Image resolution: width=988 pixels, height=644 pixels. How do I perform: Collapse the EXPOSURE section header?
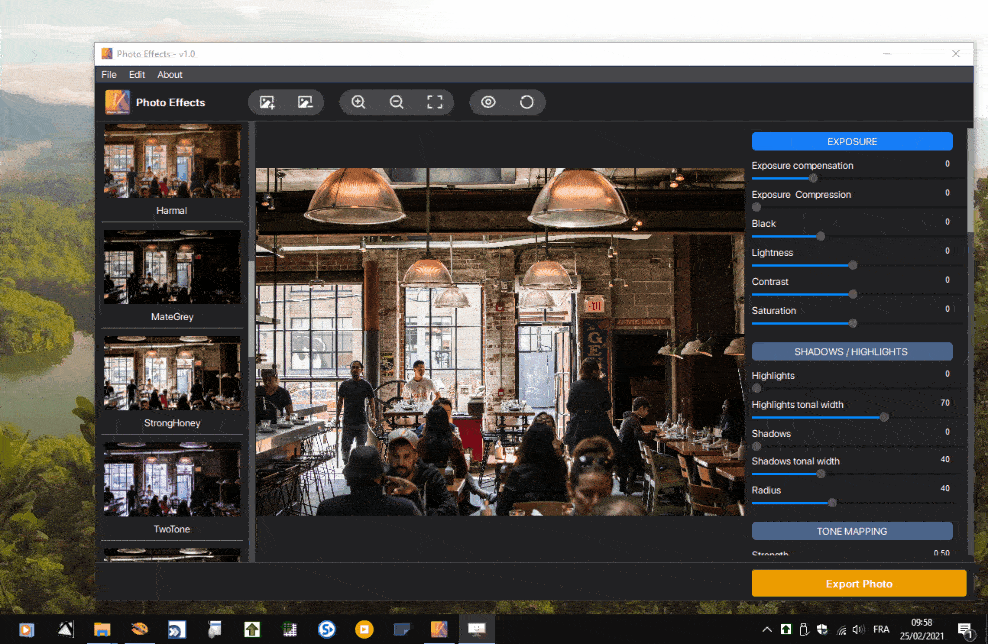tap(852, 141)
